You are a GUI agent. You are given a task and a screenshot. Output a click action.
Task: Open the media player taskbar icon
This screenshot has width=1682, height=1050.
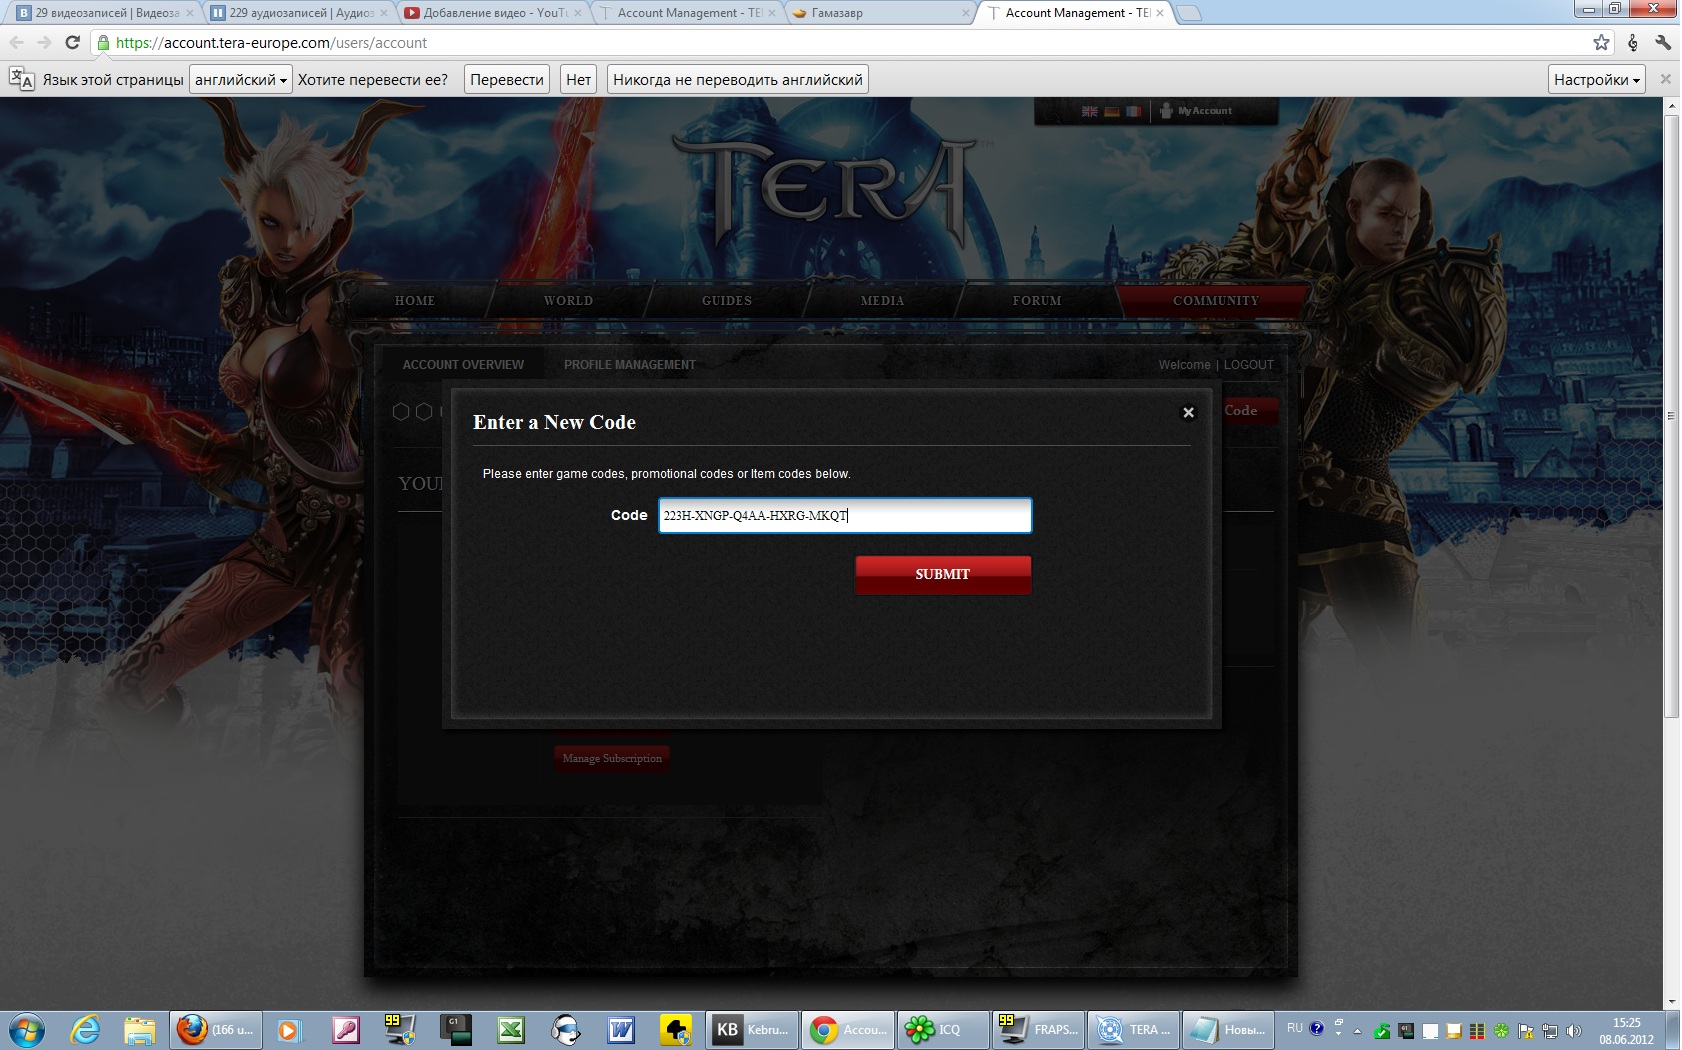[x=289, y=1029]
